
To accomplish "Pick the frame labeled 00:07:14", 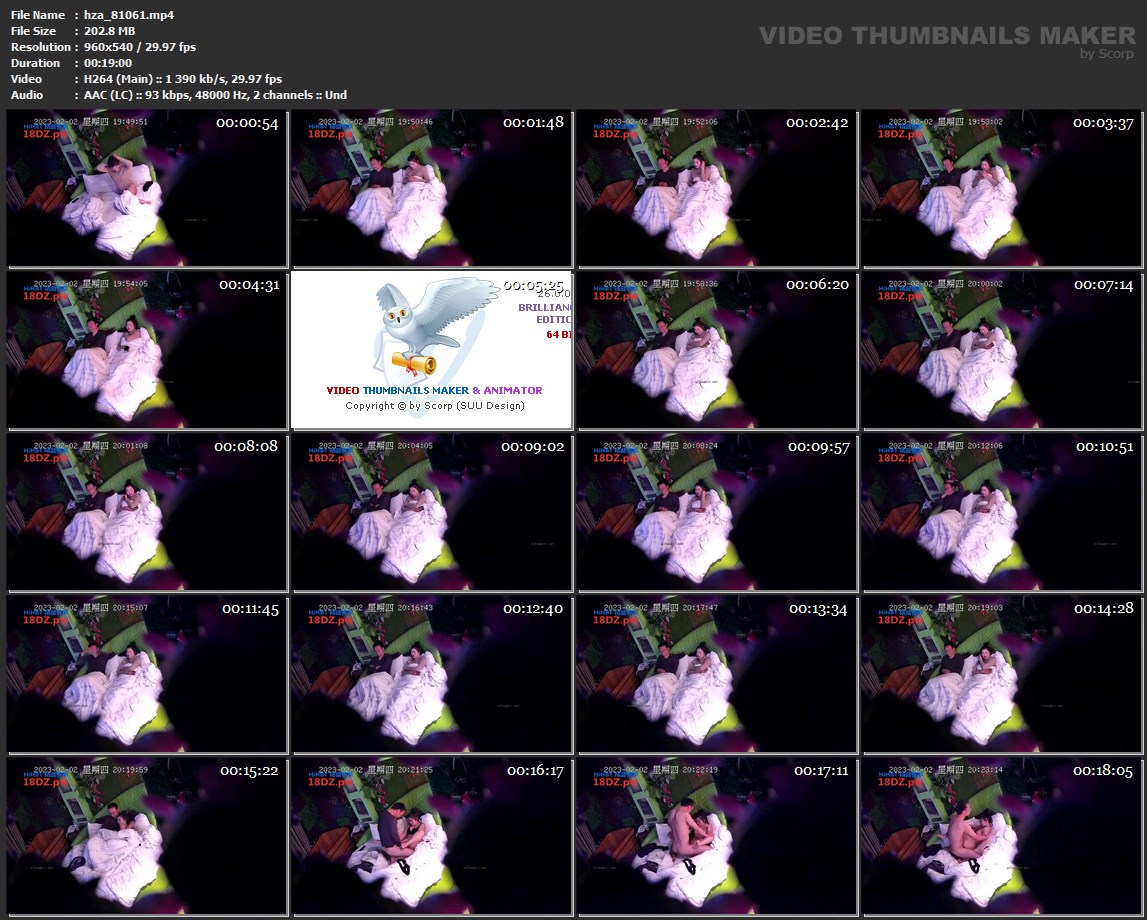I will 1001,351.
